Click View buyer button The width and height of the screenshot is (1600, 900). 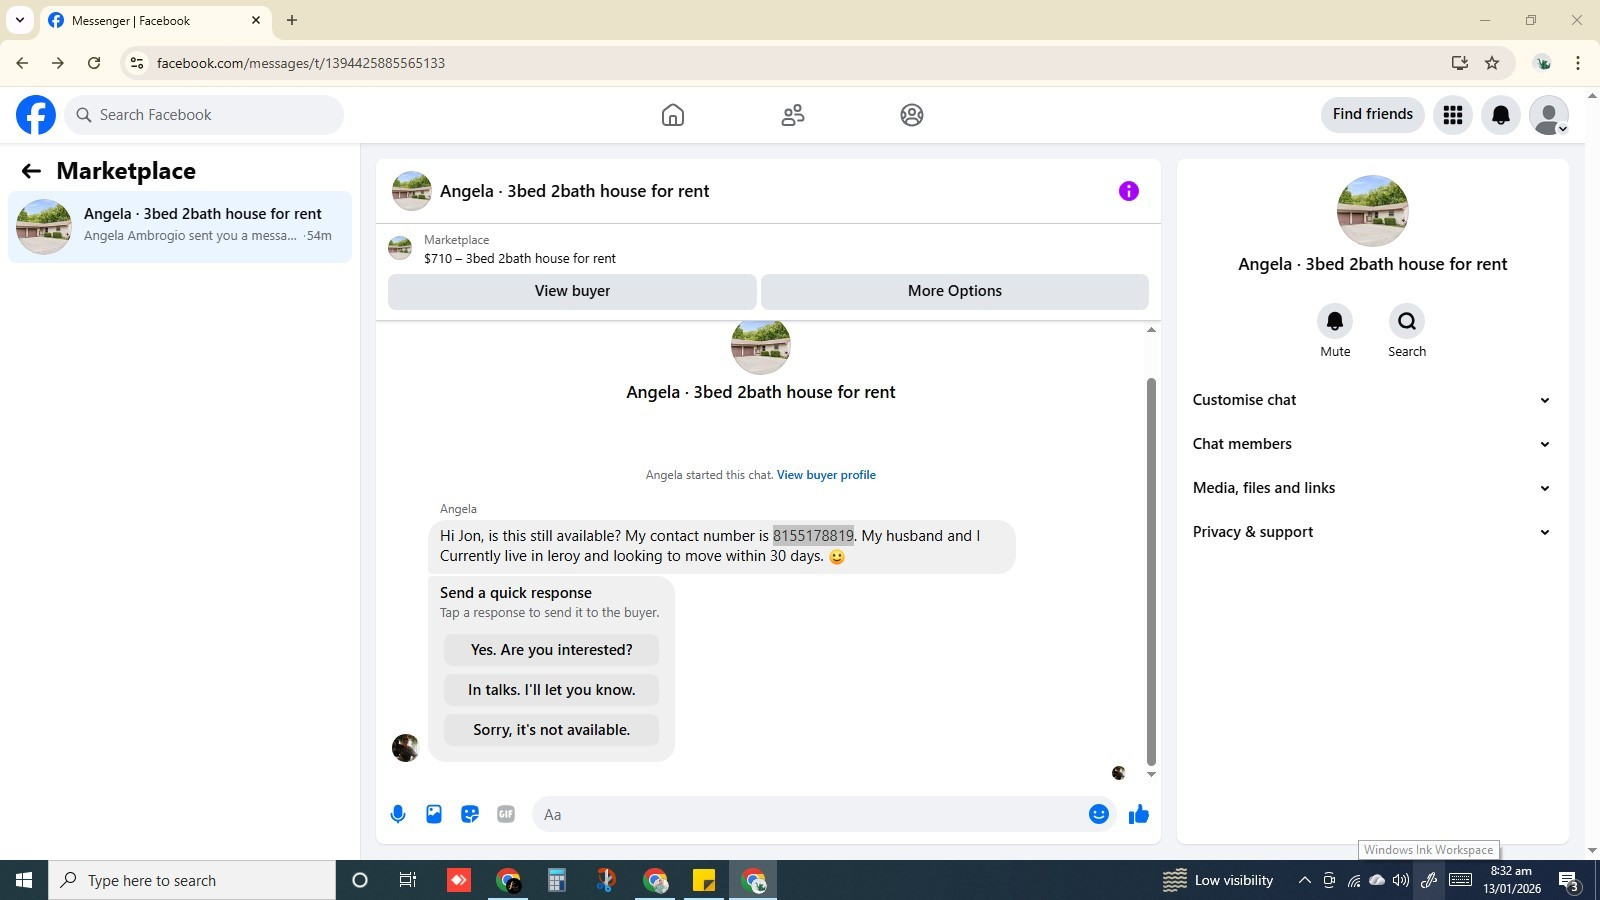[x=572, y=291]
